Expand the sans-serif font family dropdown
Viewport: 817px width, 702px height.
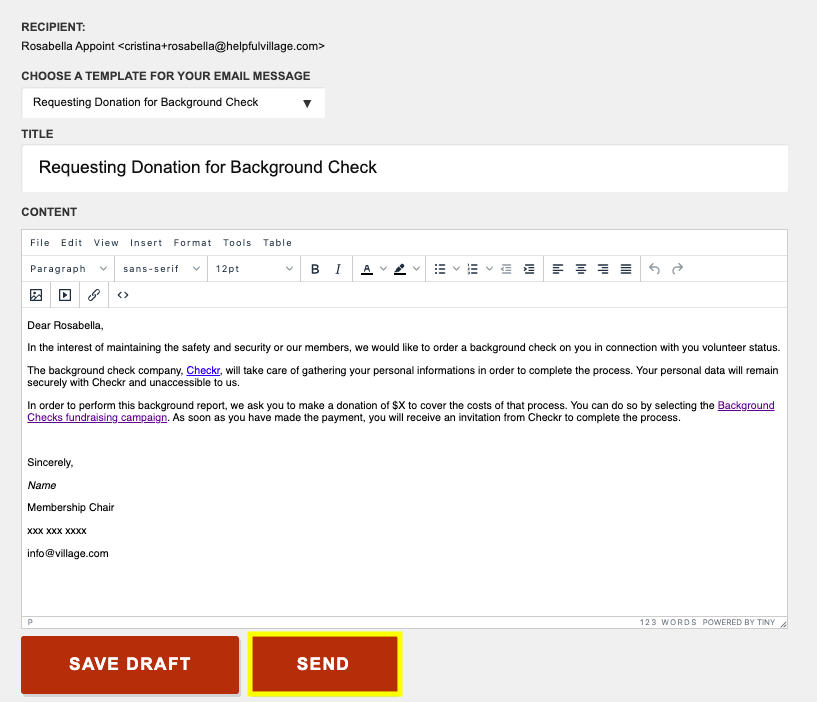coord(160,269)
